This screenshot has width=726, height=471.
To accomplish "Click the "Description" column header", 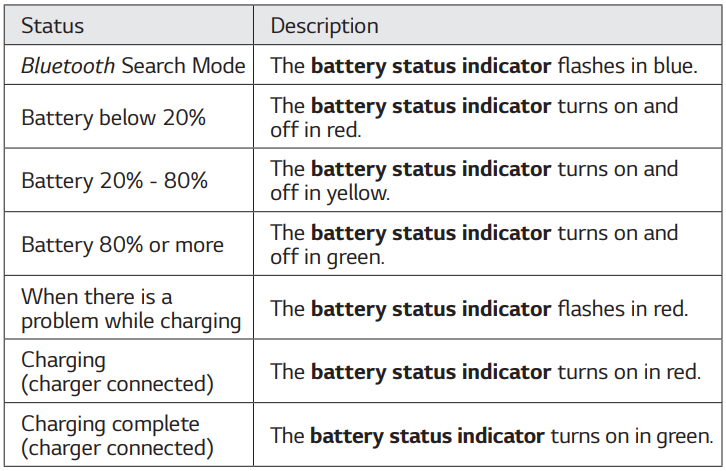I will coord(325,25).
